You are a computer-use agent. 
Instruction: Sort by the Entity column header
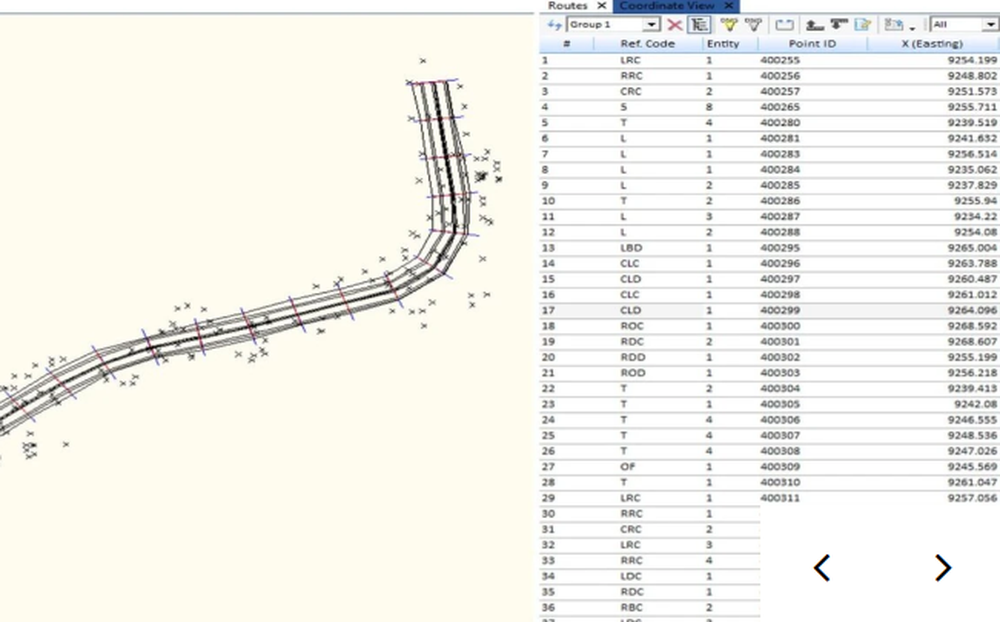point(723,44)
